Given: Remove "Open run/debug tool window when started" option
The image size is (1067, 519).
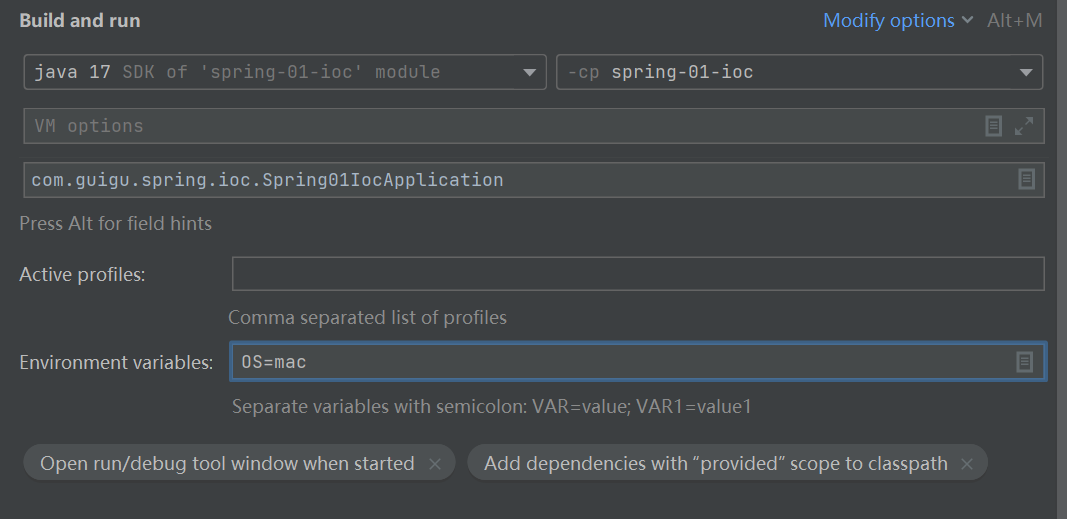Looking at the screenshot, I should tap(435, 464).
